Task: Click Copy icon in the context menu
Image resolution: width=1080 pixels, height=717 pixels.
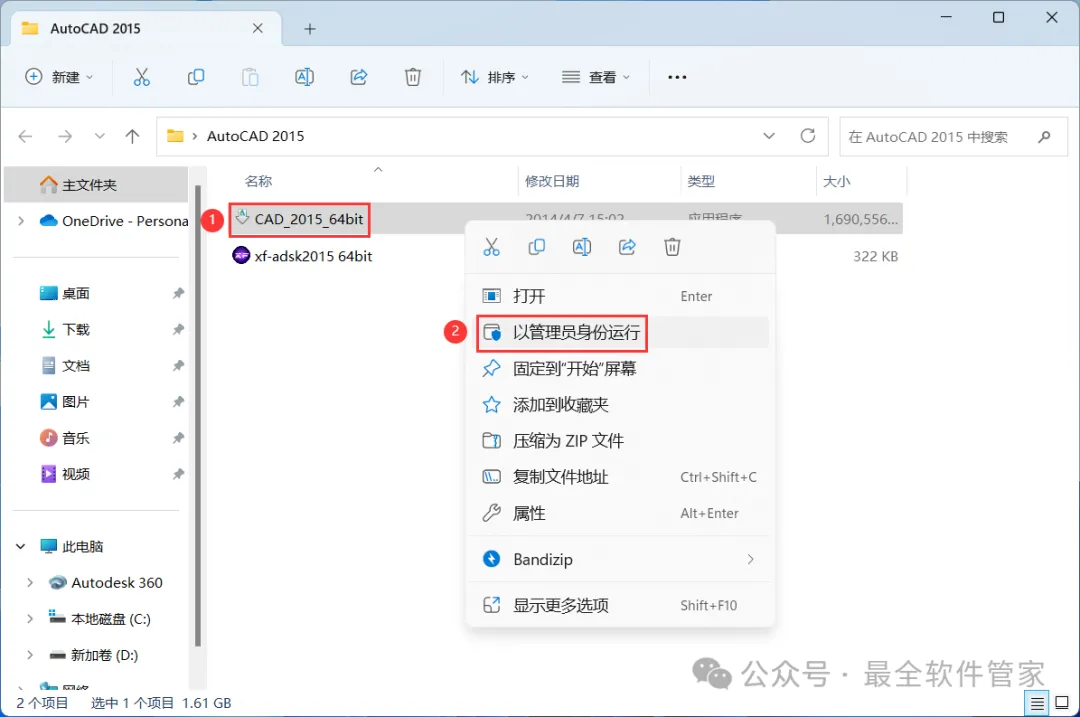Action: (x=537, y=247)
